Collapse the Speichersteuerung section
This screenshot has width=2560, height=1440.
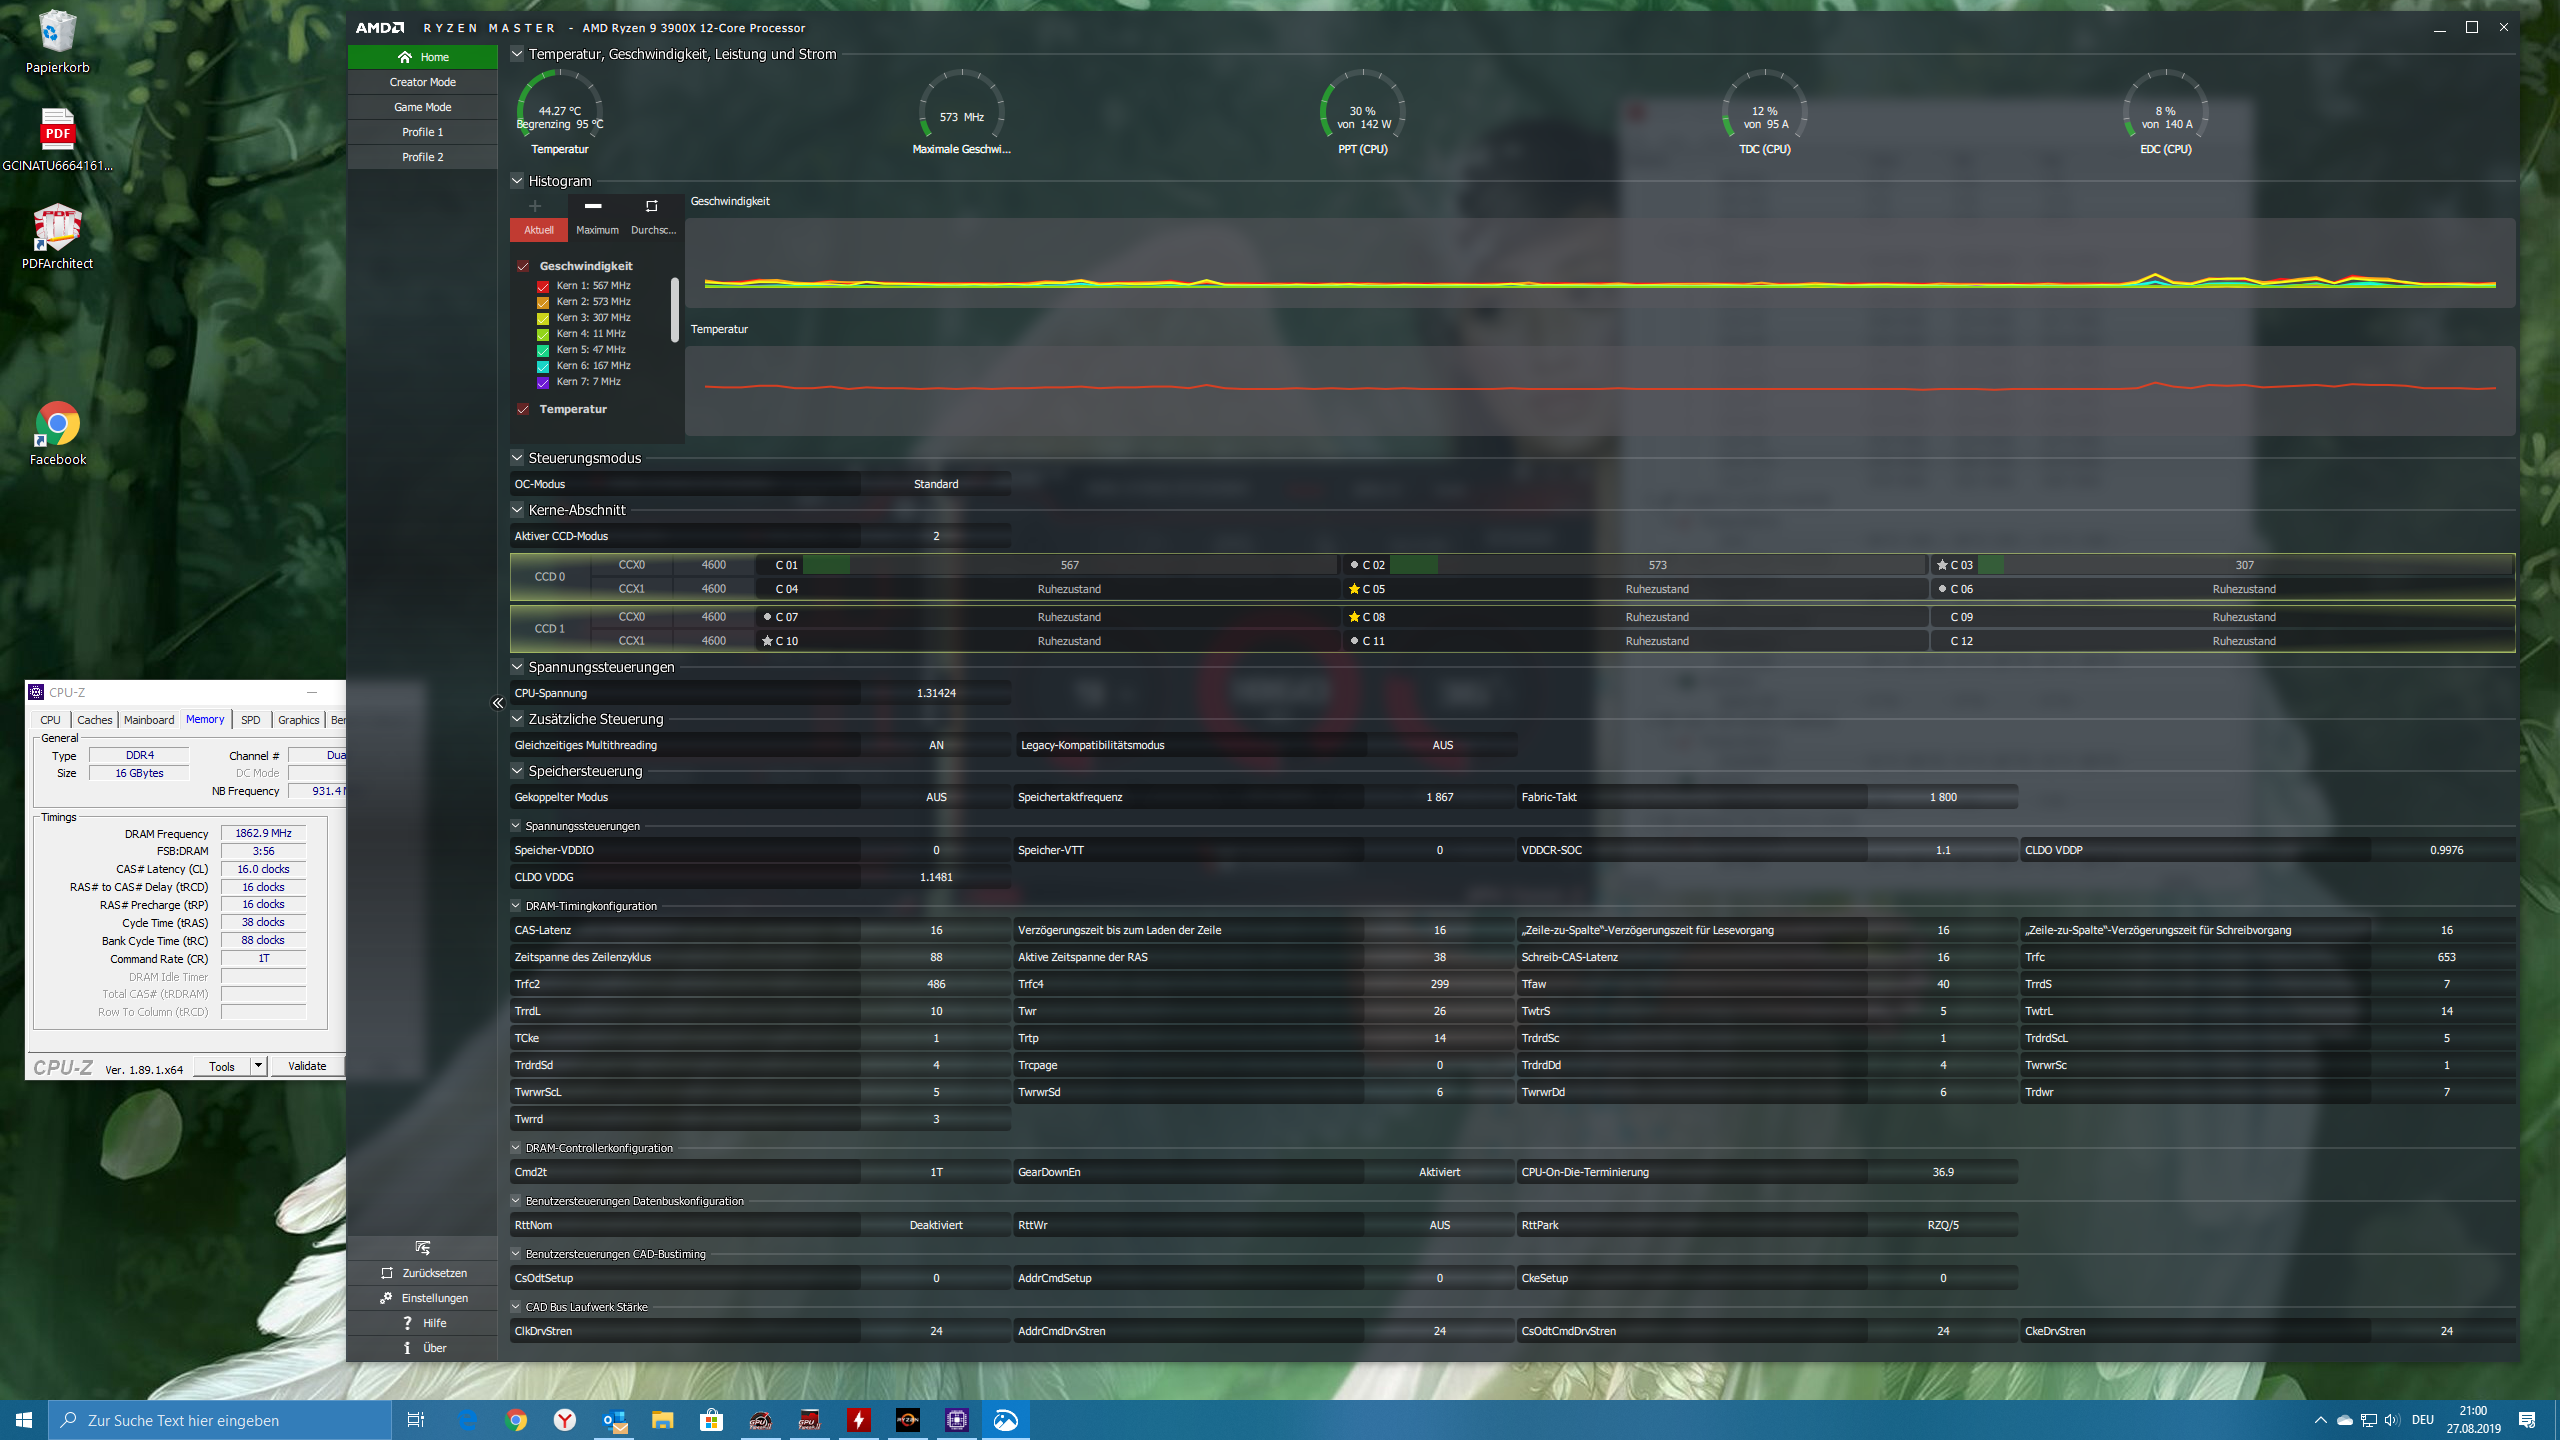click(517, 771)
